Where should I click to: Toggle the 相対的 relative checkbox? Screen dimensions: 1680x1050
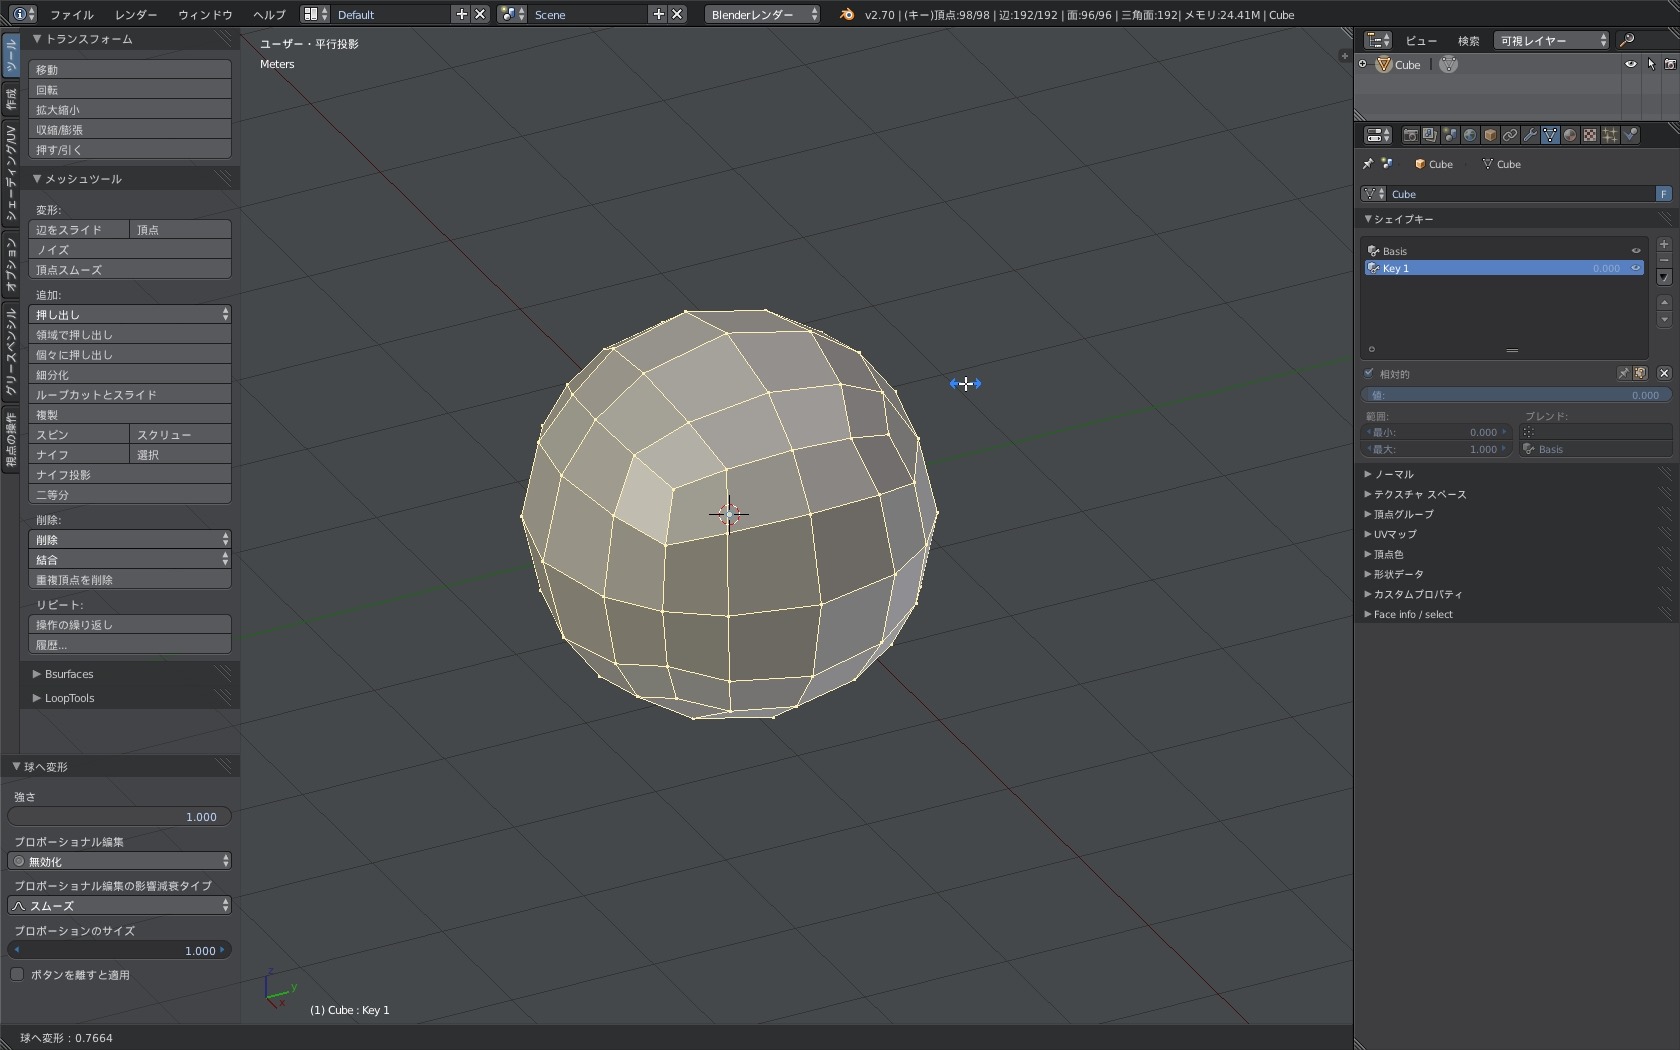pos(1369,374)
